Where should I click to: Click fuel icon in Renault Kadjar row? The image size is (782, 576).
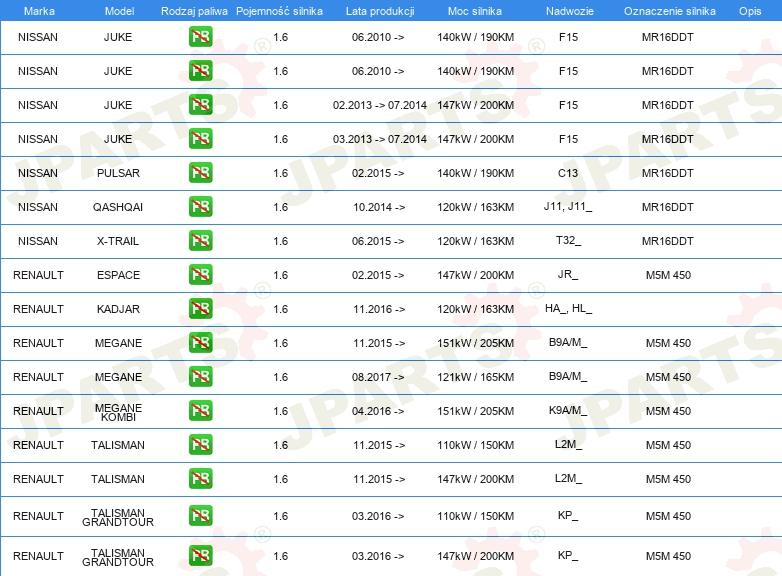(x=200, y=308)
